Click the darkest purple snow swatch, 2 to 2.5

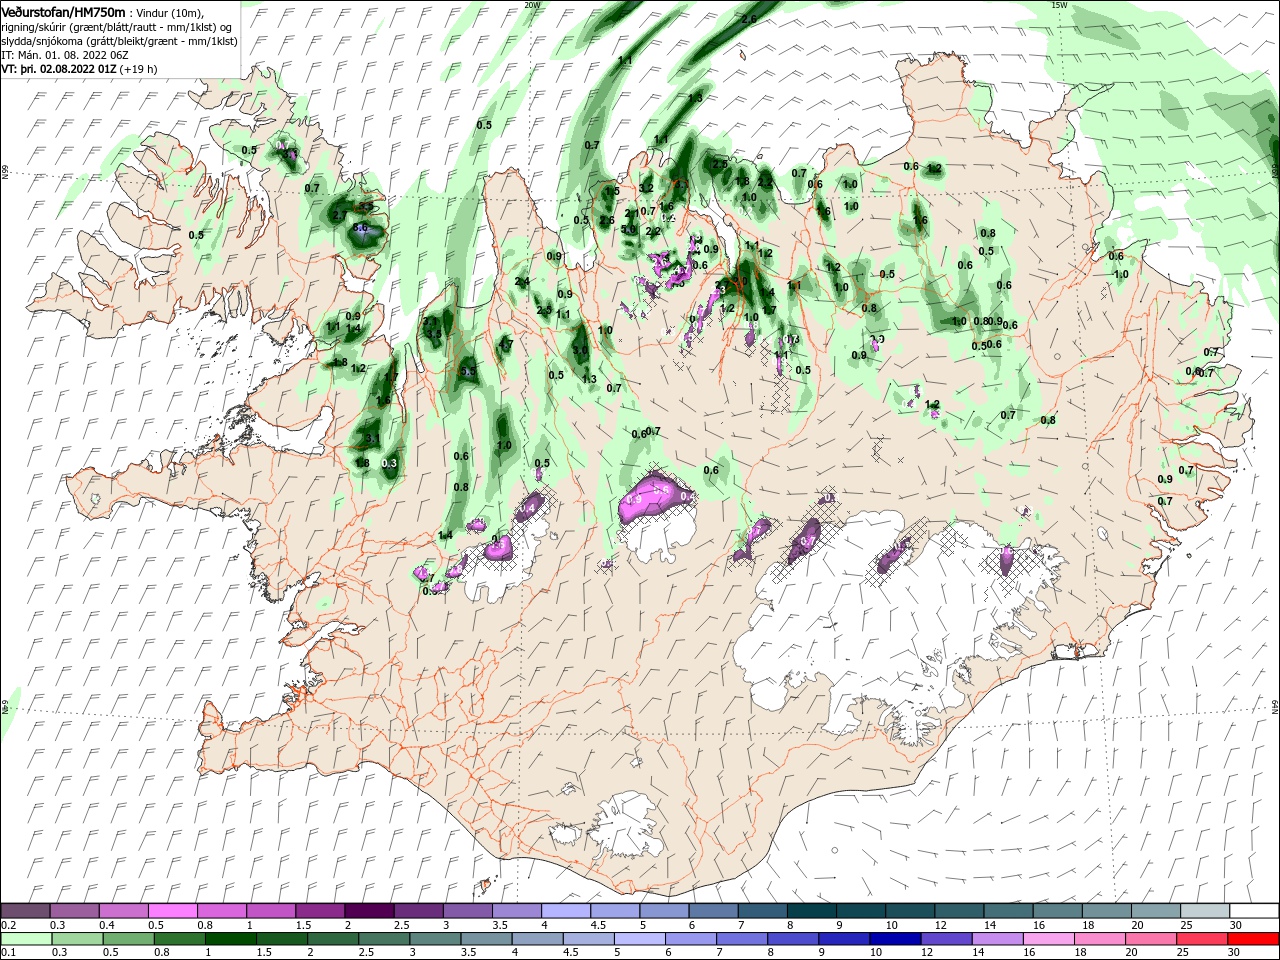pyautogui.click(x=369, y=911)
